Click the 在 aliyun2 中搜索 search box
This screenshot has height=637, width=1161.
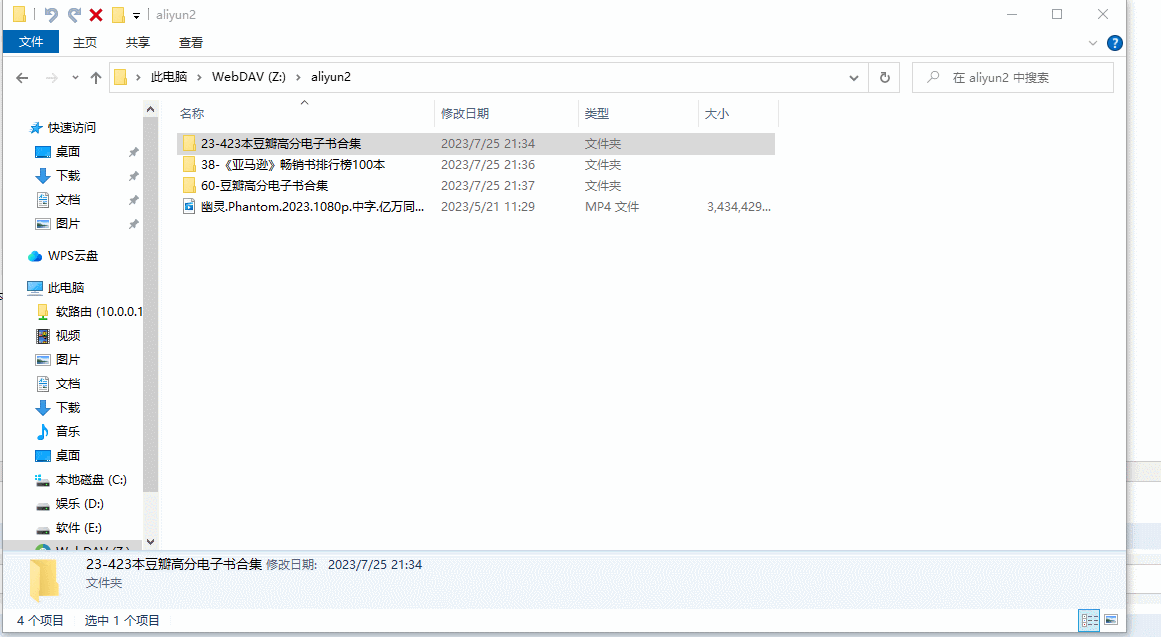1013,78
